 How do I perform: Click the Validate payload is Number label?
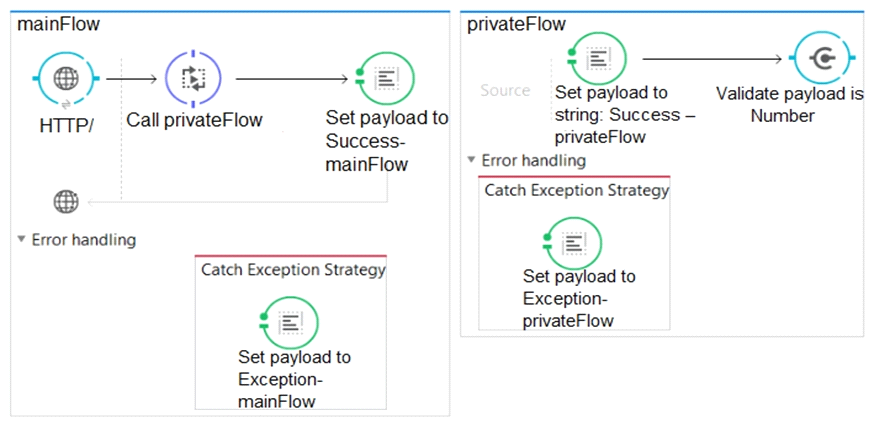[x=790, y=105]
